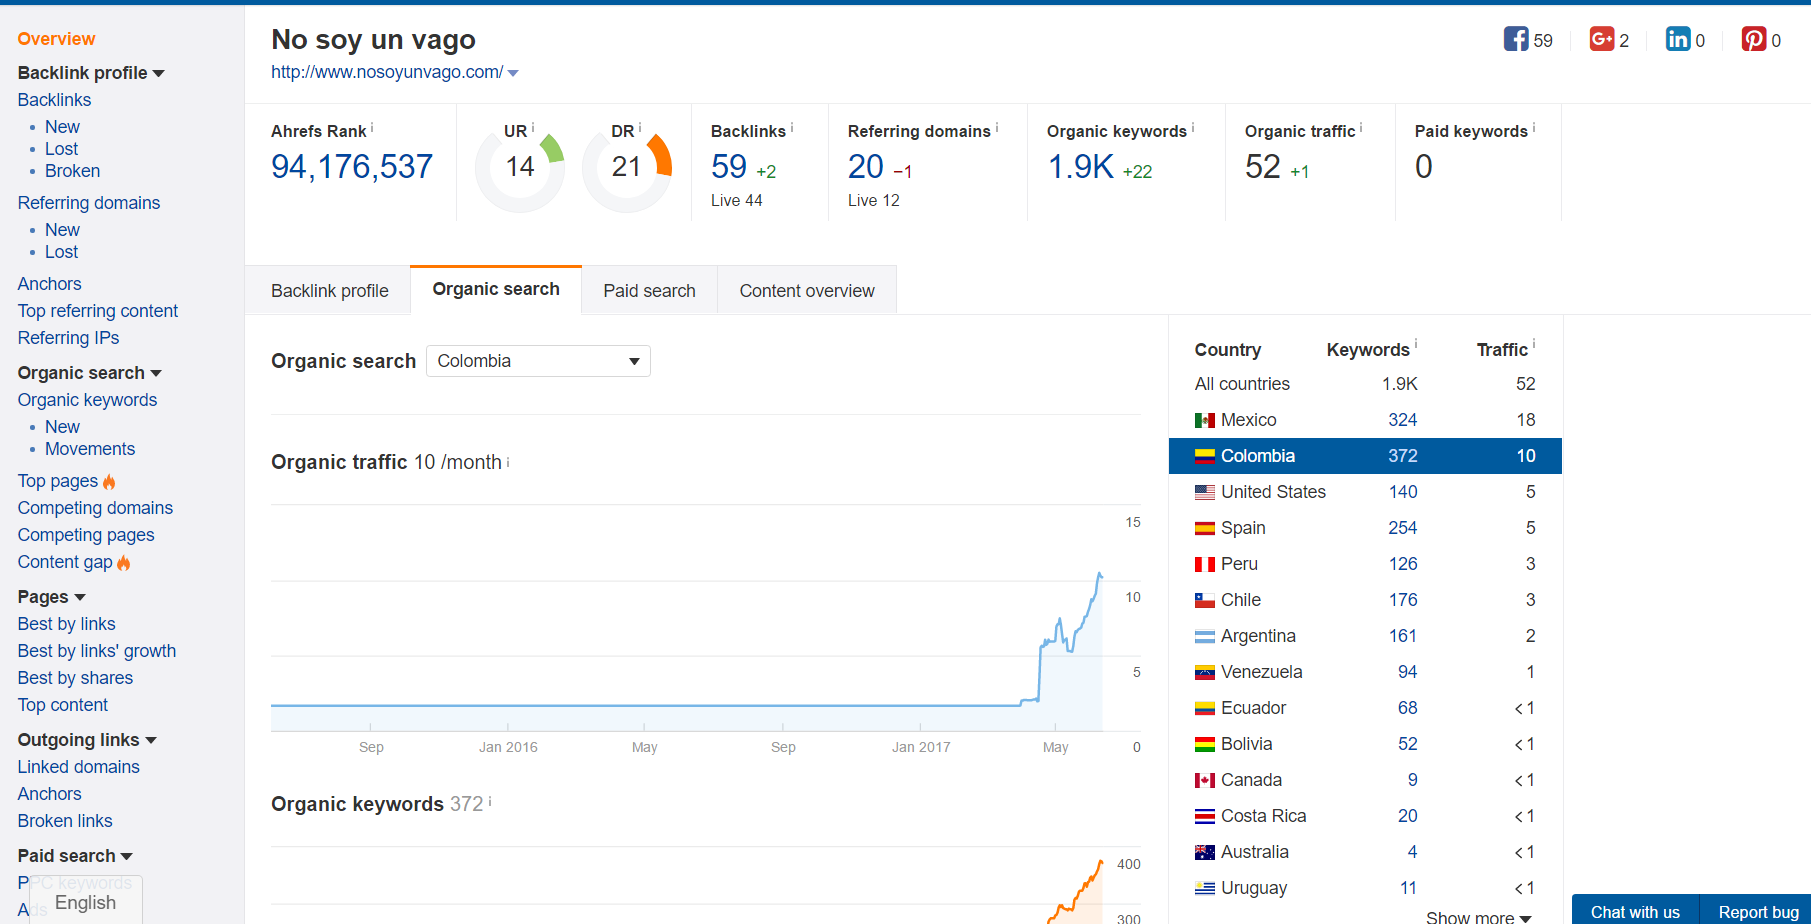Click the Venezuela flag icon
The width and height of the screenshot is (1811, 924).
pyautogui.click(x=1205, y=672)
